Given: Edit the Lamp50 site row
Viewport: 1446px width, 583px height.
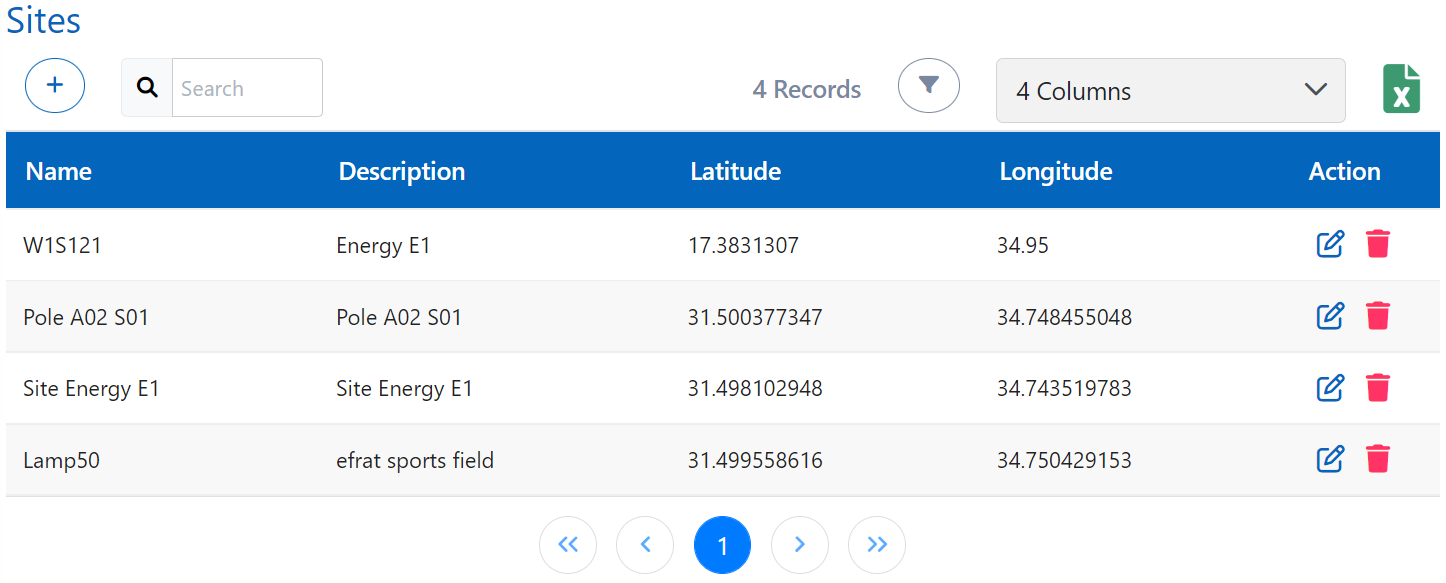Looking at the screenshot, I should point(1329,459).
